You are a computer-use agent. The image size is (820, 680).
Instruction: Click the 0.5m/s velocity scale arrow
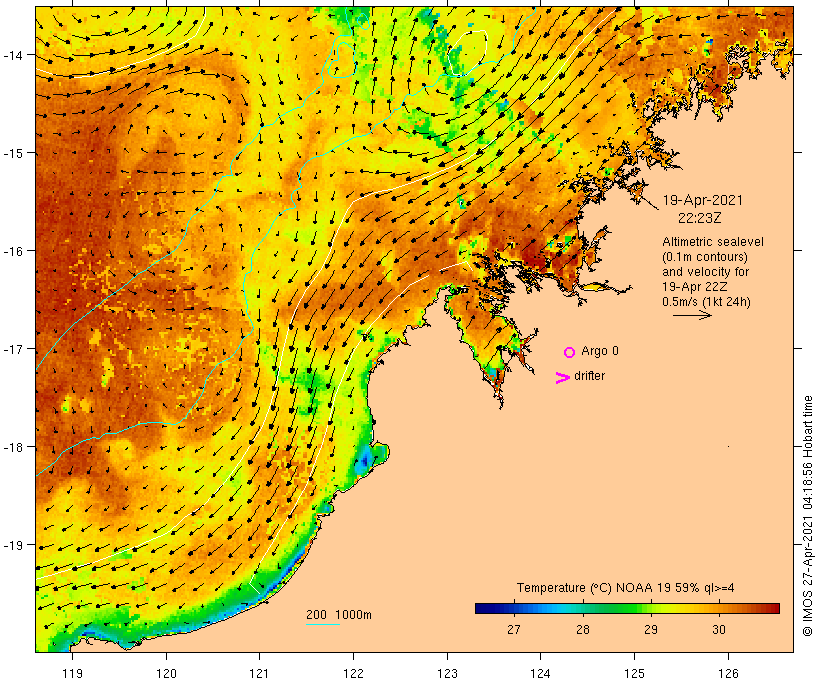[692, 315]
